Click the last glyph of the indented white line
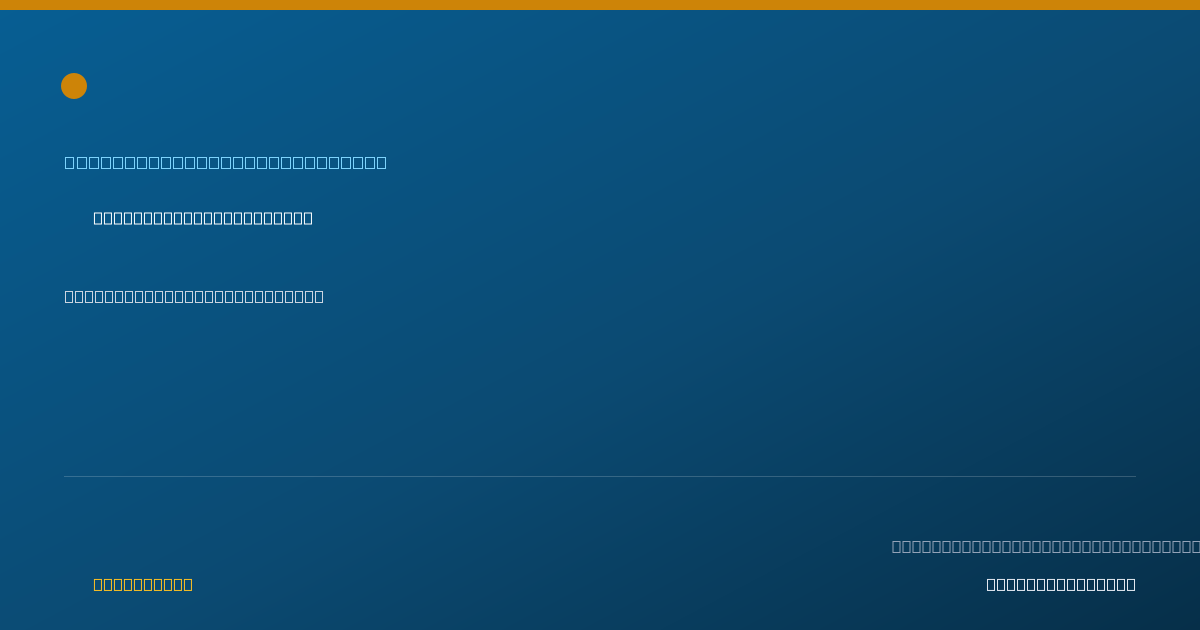 pyautogui.click(x=308, y=218)
